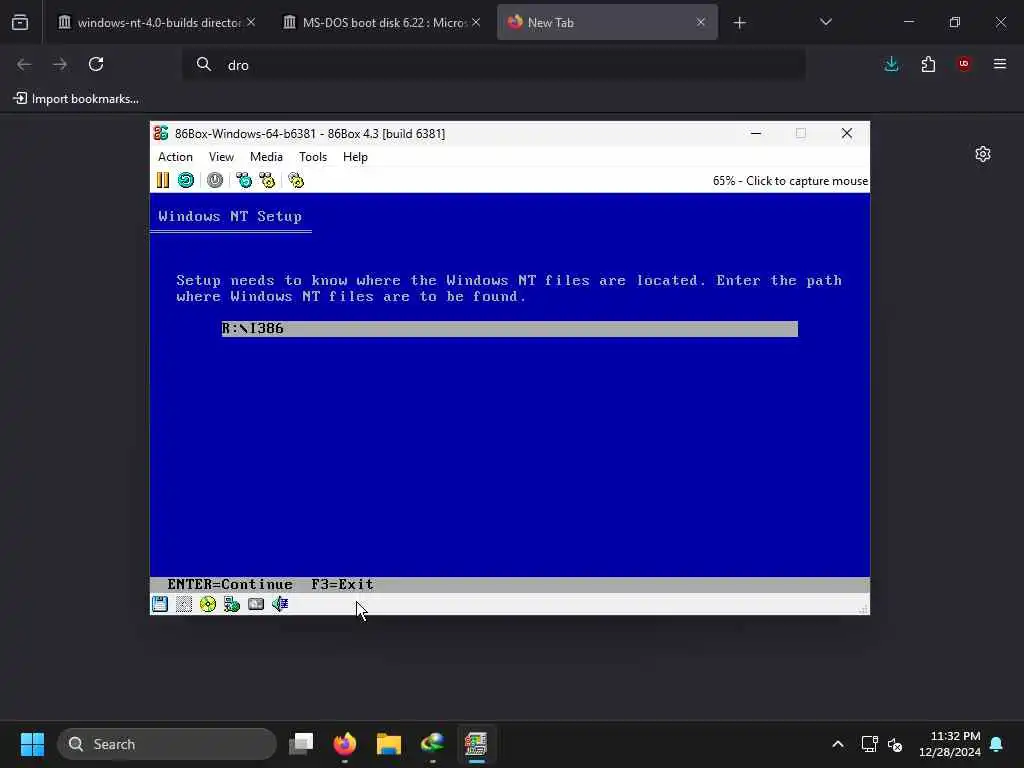The width and height of the screenshot is (1024, 768).
Task: Open the Firefox hamburger application menu
Action: tap(1000, 64)
